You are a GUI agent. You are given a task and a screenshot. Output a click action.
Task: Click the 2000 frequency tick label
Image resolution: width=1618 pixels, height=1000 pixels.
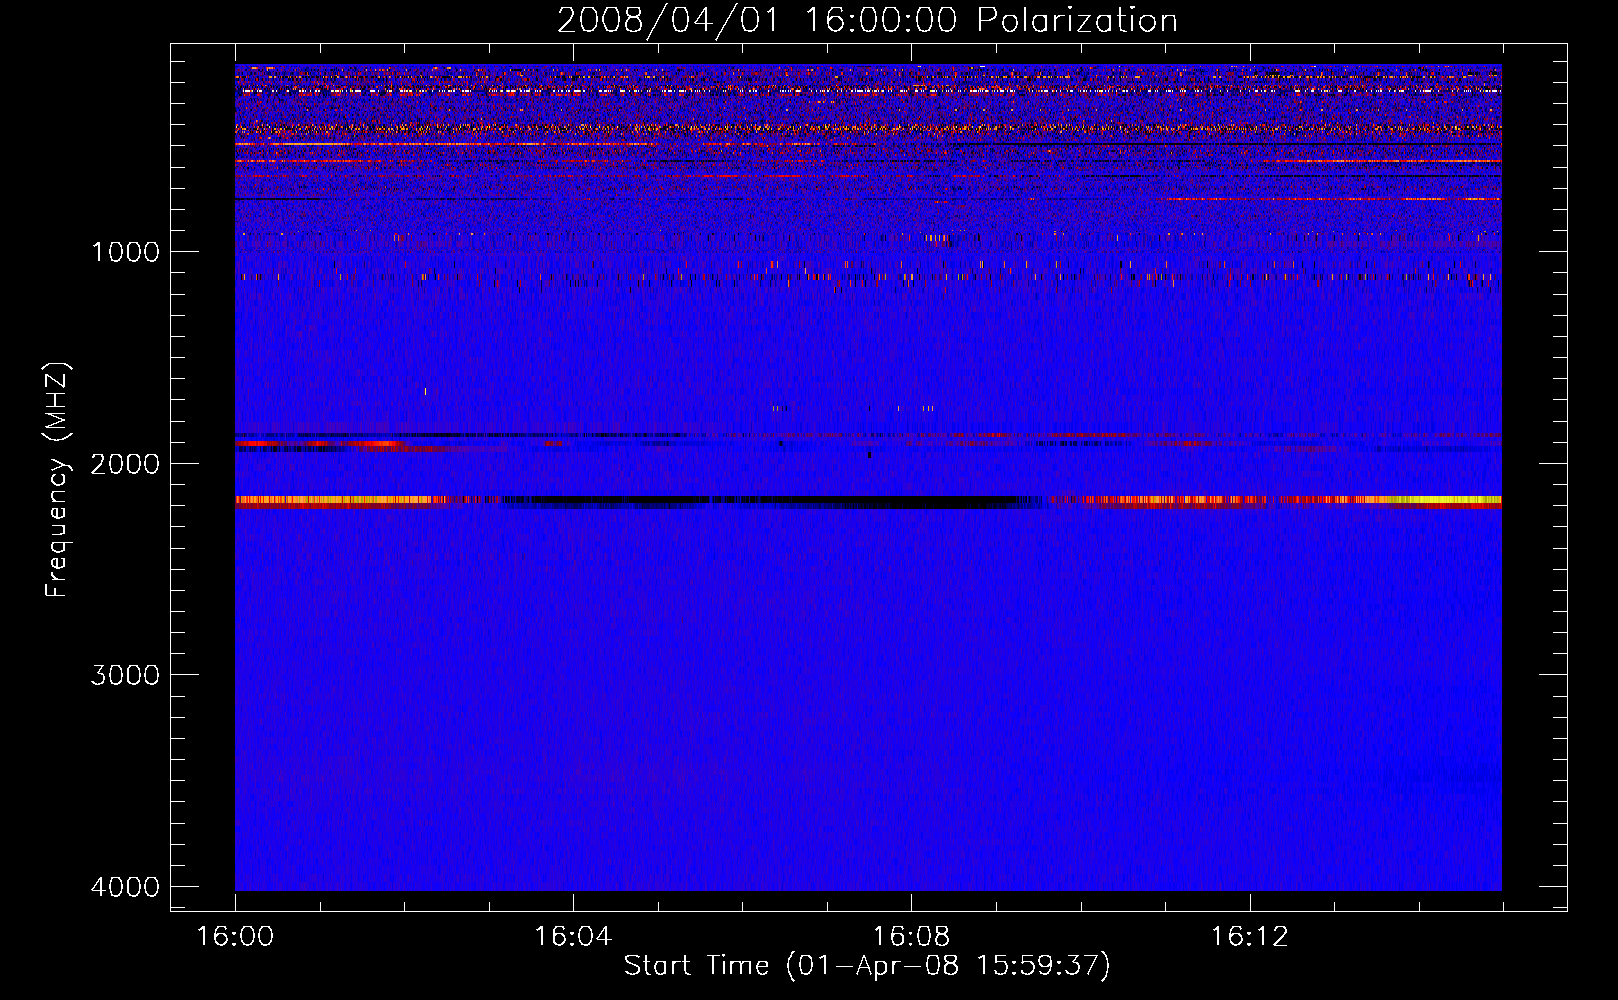coord(125,463)
